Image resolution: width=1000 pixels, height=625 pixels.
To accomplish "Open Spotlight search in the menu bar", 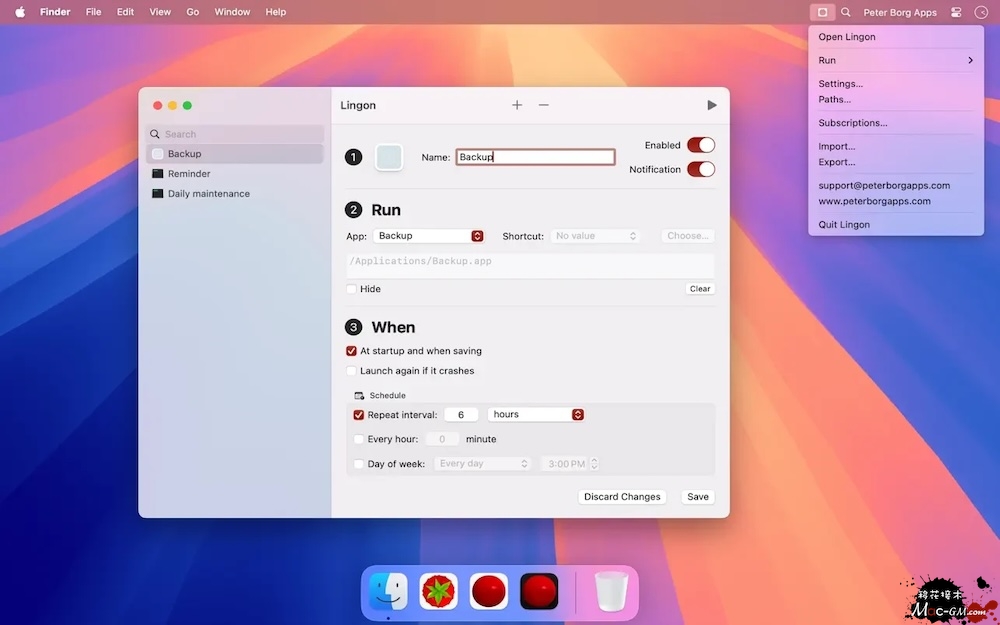I will click(846, 12).
